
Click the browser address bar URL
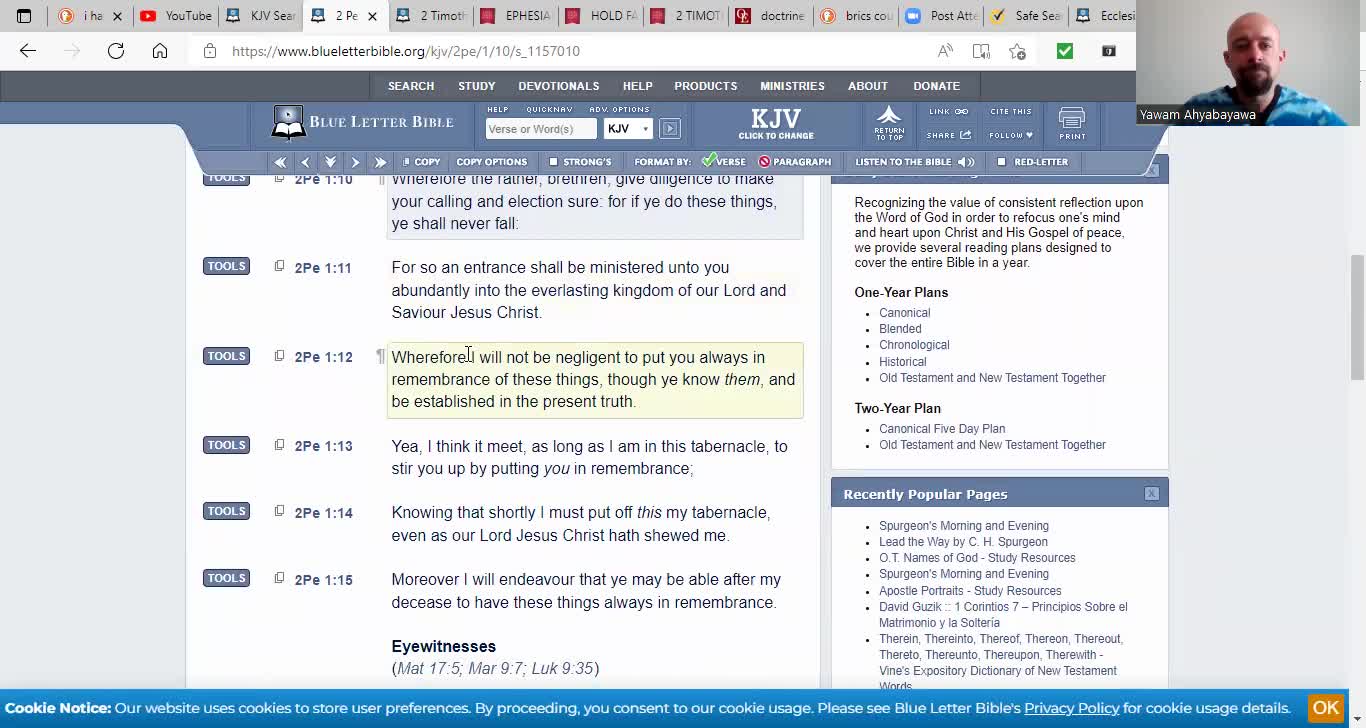coord(406,51)
